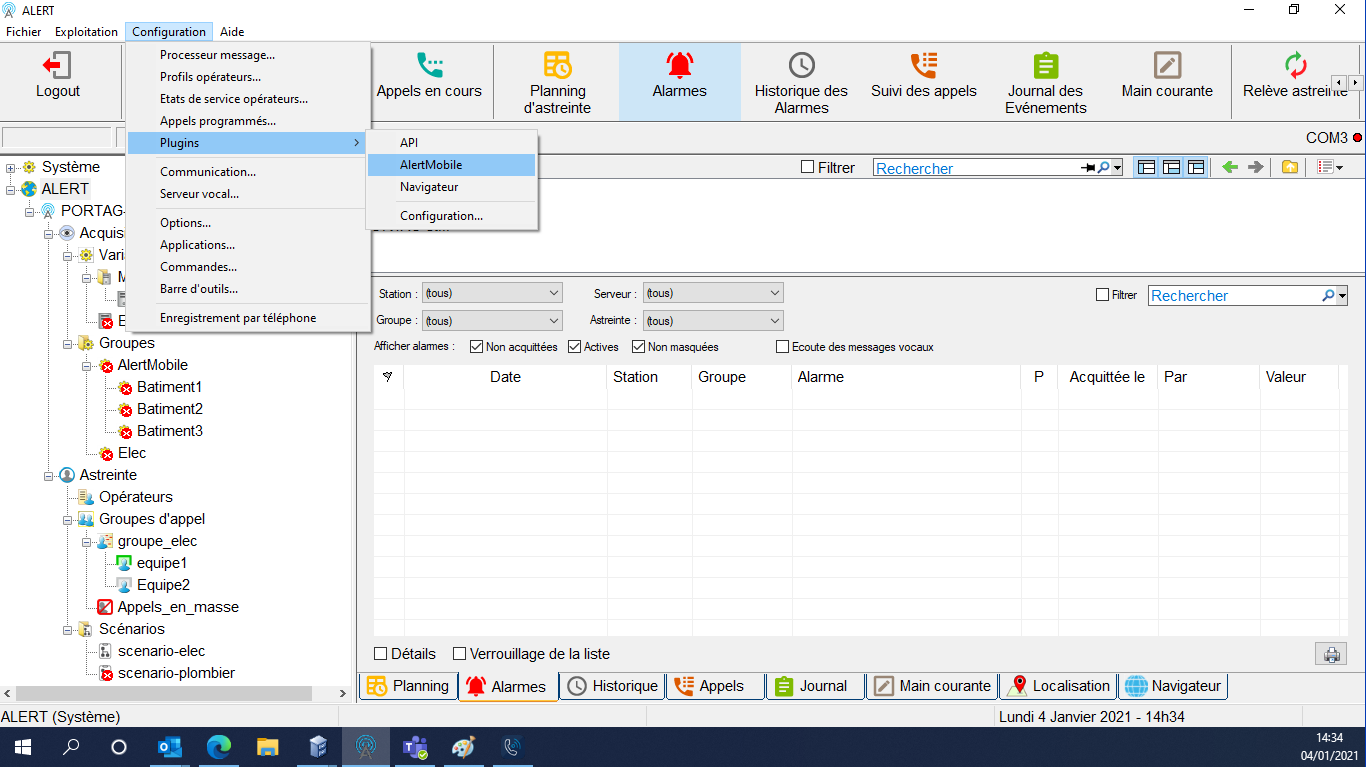Open Appels en cours phone icon
This screenshot has height=767, width=1366.
[430, 66]
